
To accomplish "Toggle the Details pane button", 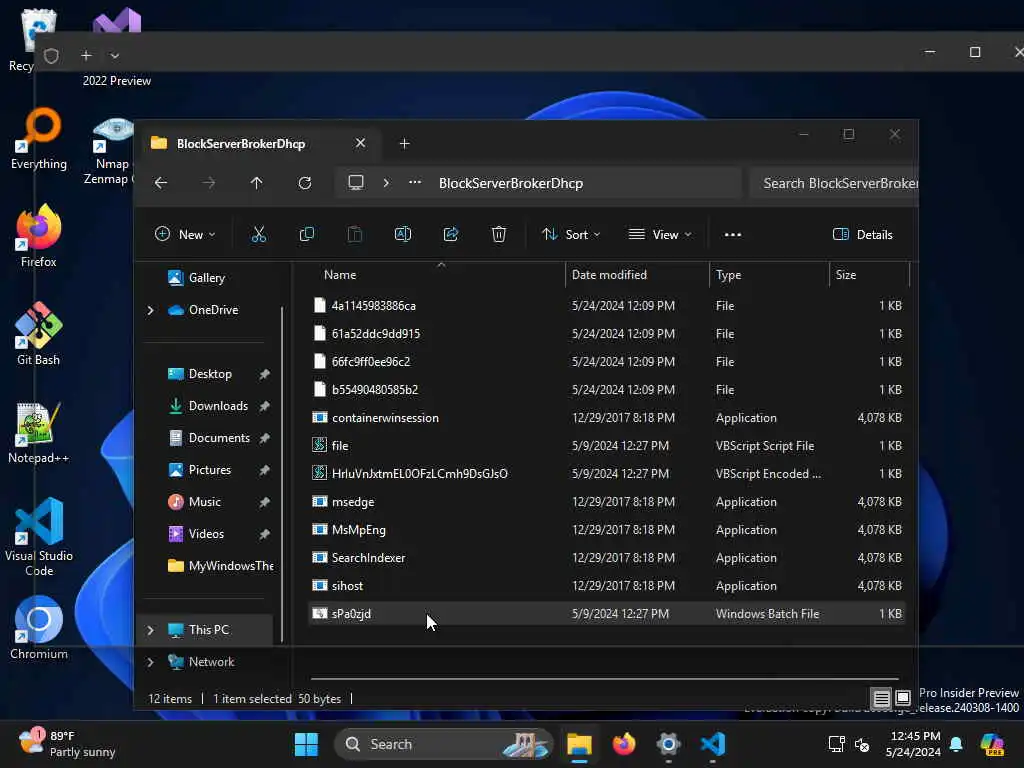I will click(863, 234).
